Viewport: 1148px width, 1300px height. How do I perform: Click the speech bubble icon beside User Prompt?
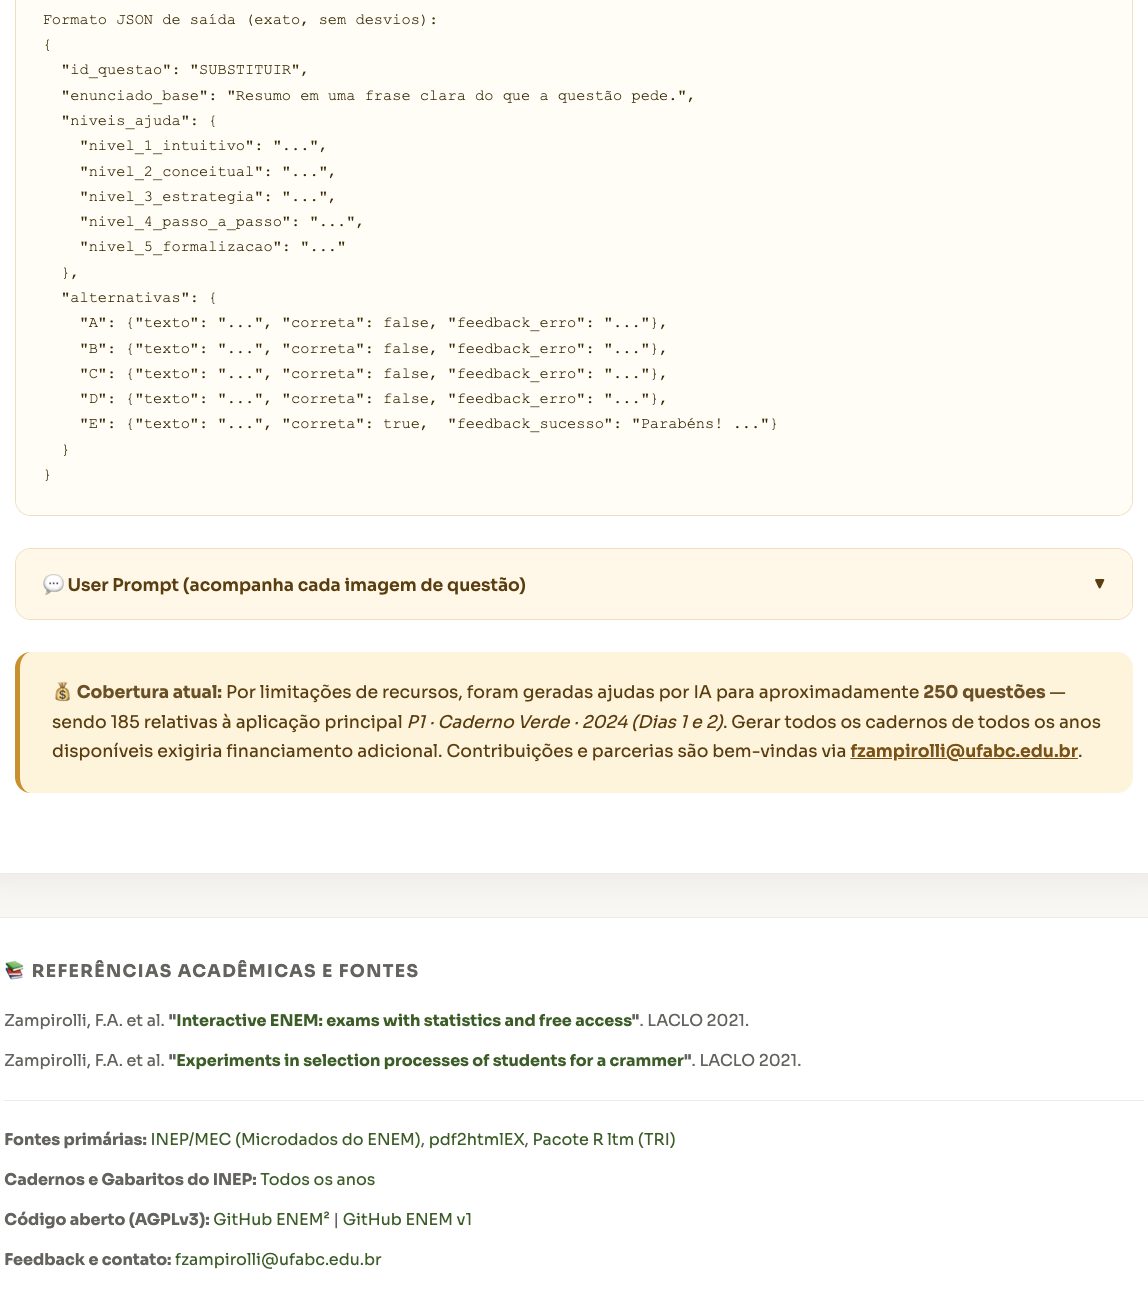pyautogui.click(x=53, y=585)
